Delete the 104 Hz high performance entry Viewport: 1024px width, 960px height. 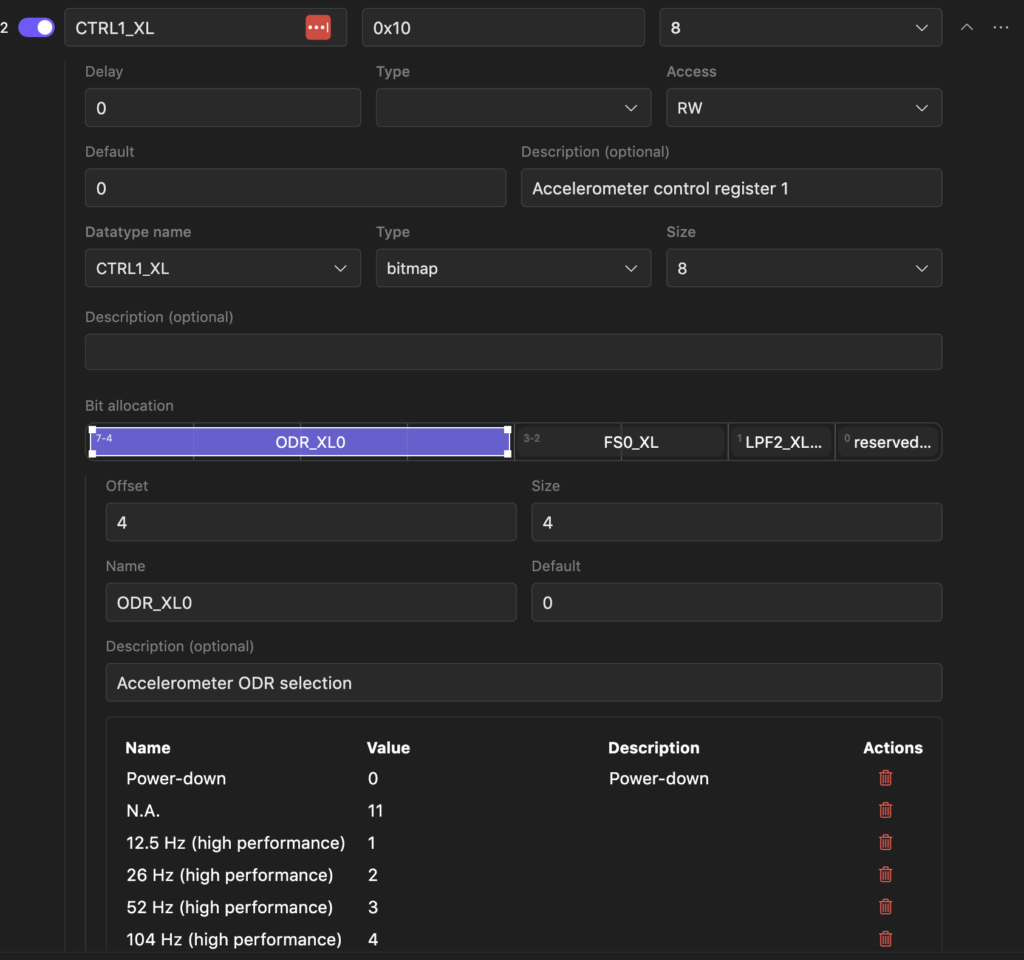click(x=885, y=939)
